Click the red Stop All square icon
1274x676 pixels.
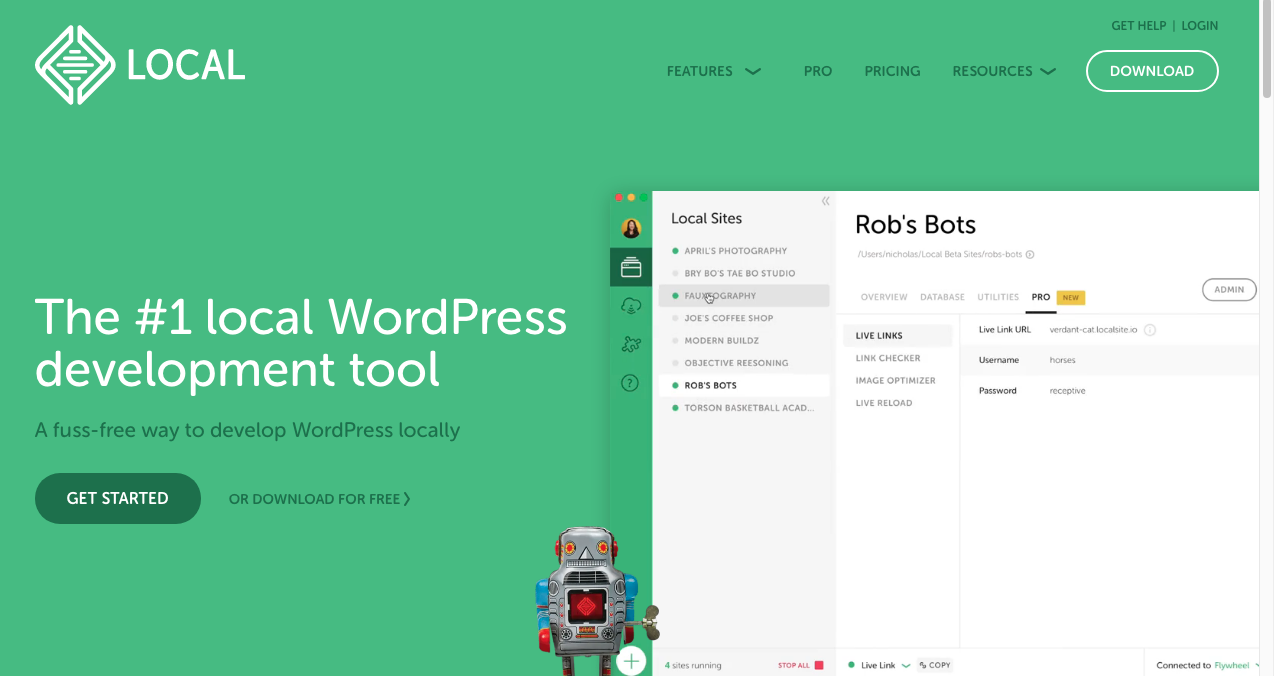(819, 665)
